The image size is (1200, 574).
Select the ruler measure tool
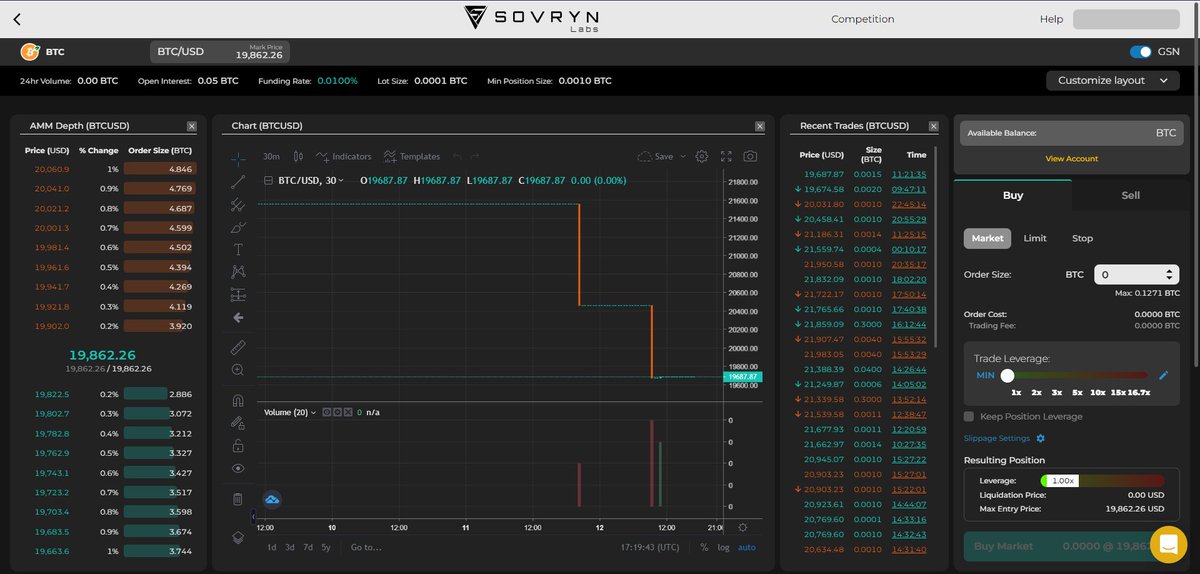coord(238,347)
